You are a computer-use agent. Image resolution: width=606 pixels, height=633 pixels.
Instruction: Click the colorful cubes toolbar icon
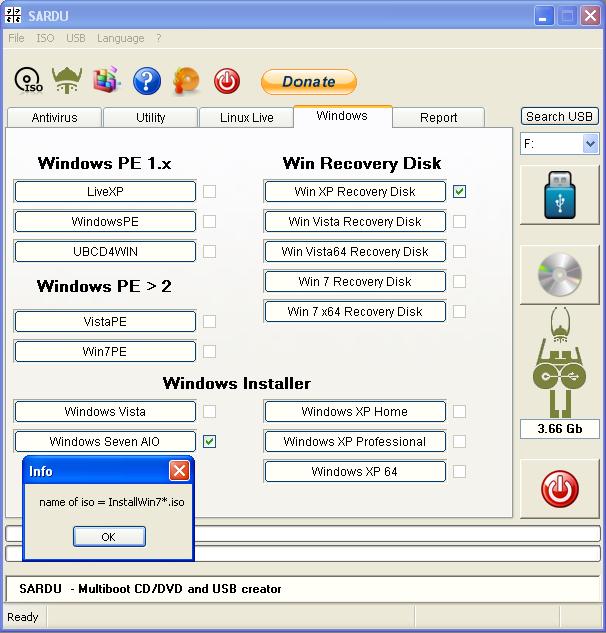(107, 80)
